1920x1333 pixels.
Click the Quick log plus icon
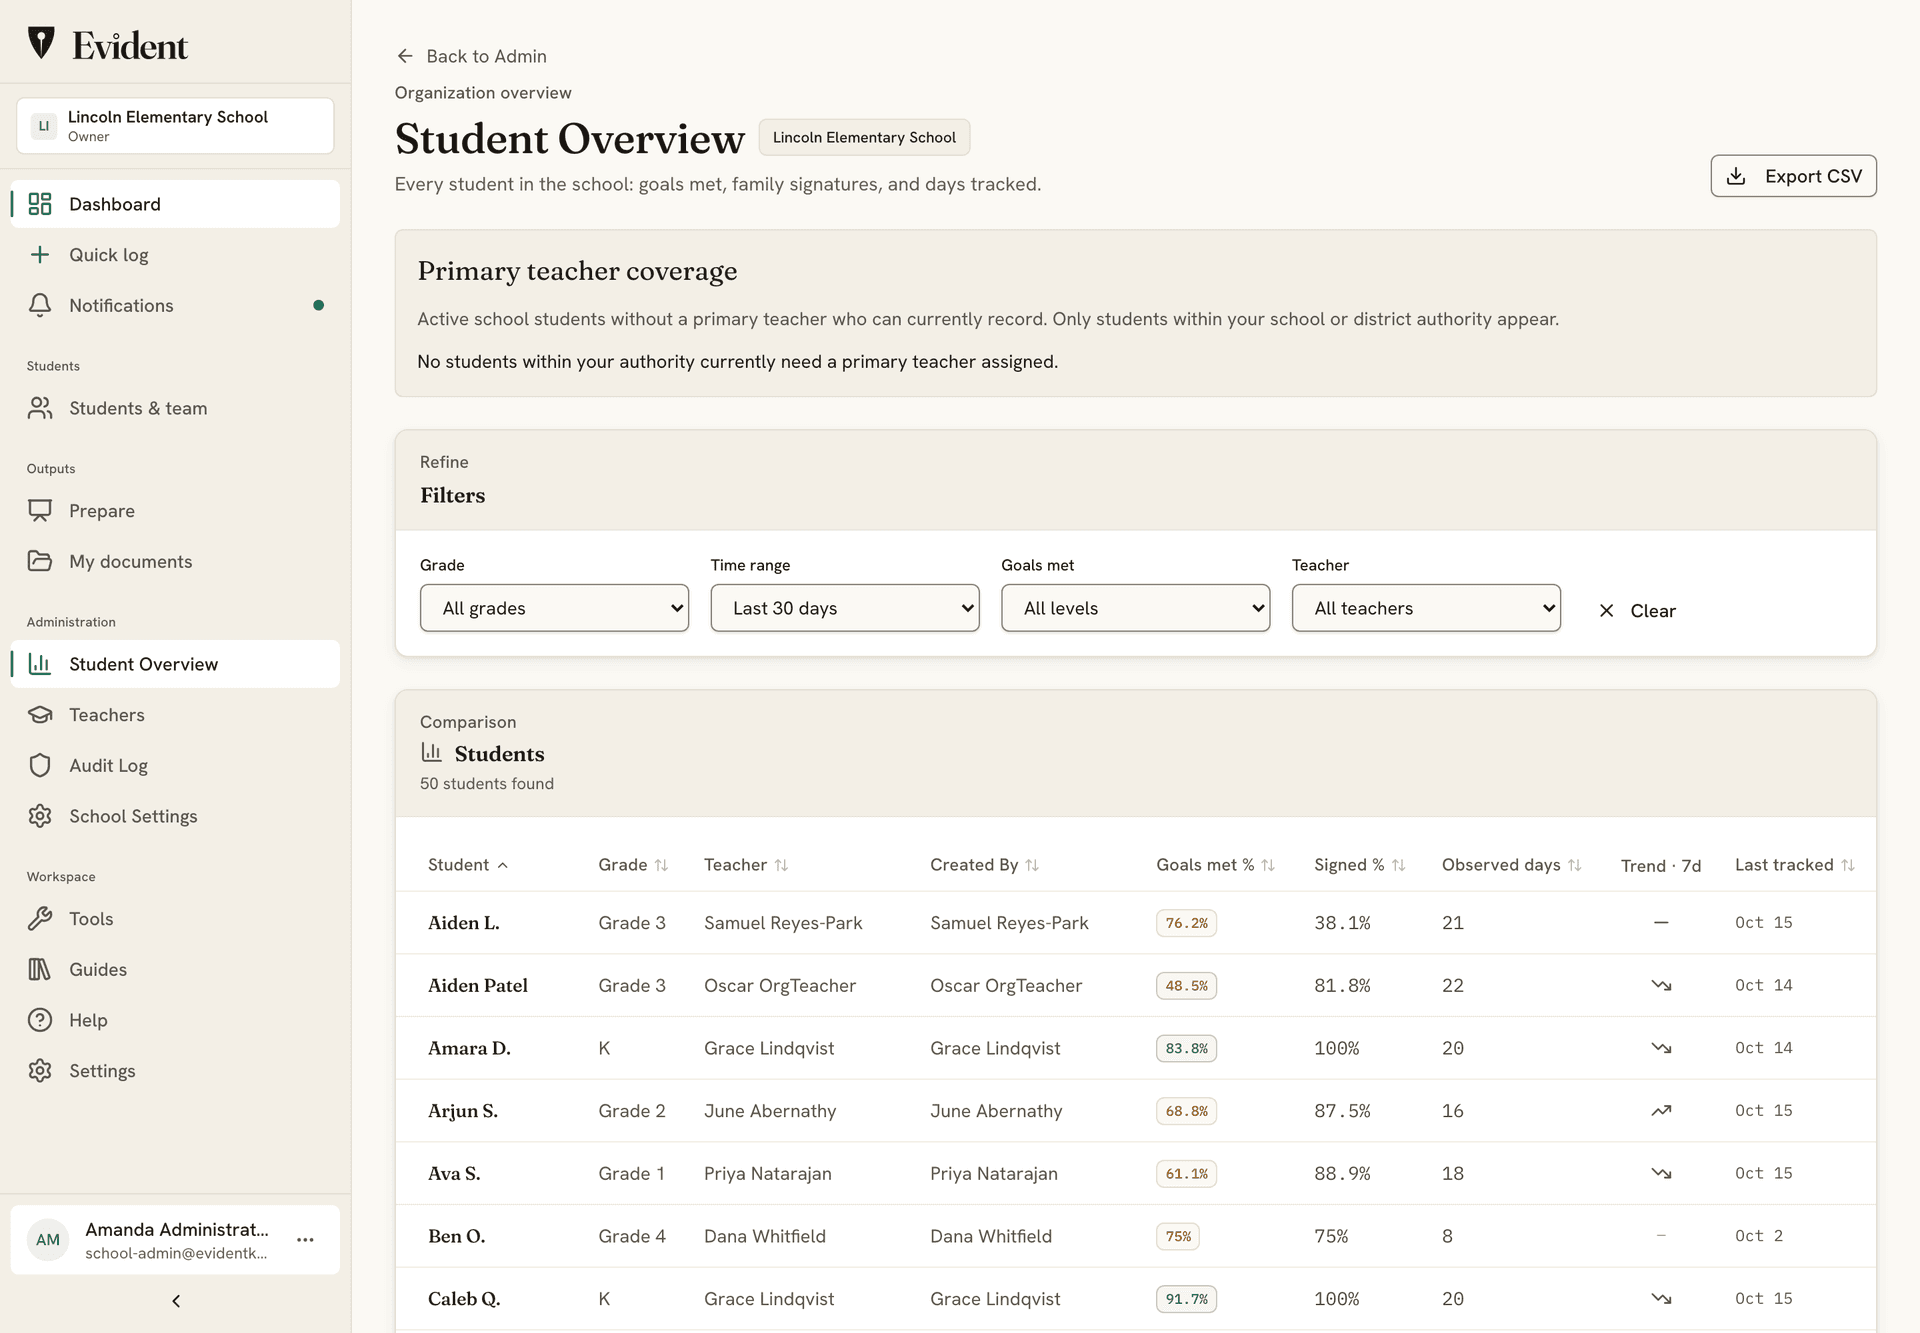40,255
